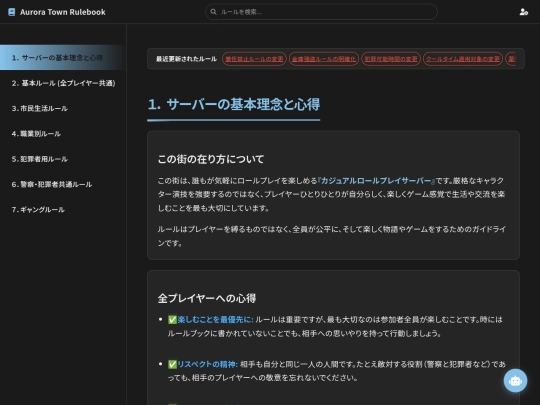Click the この街の在り方について subheading
Screen dimensions: 540x405
[x=211, y=159]
